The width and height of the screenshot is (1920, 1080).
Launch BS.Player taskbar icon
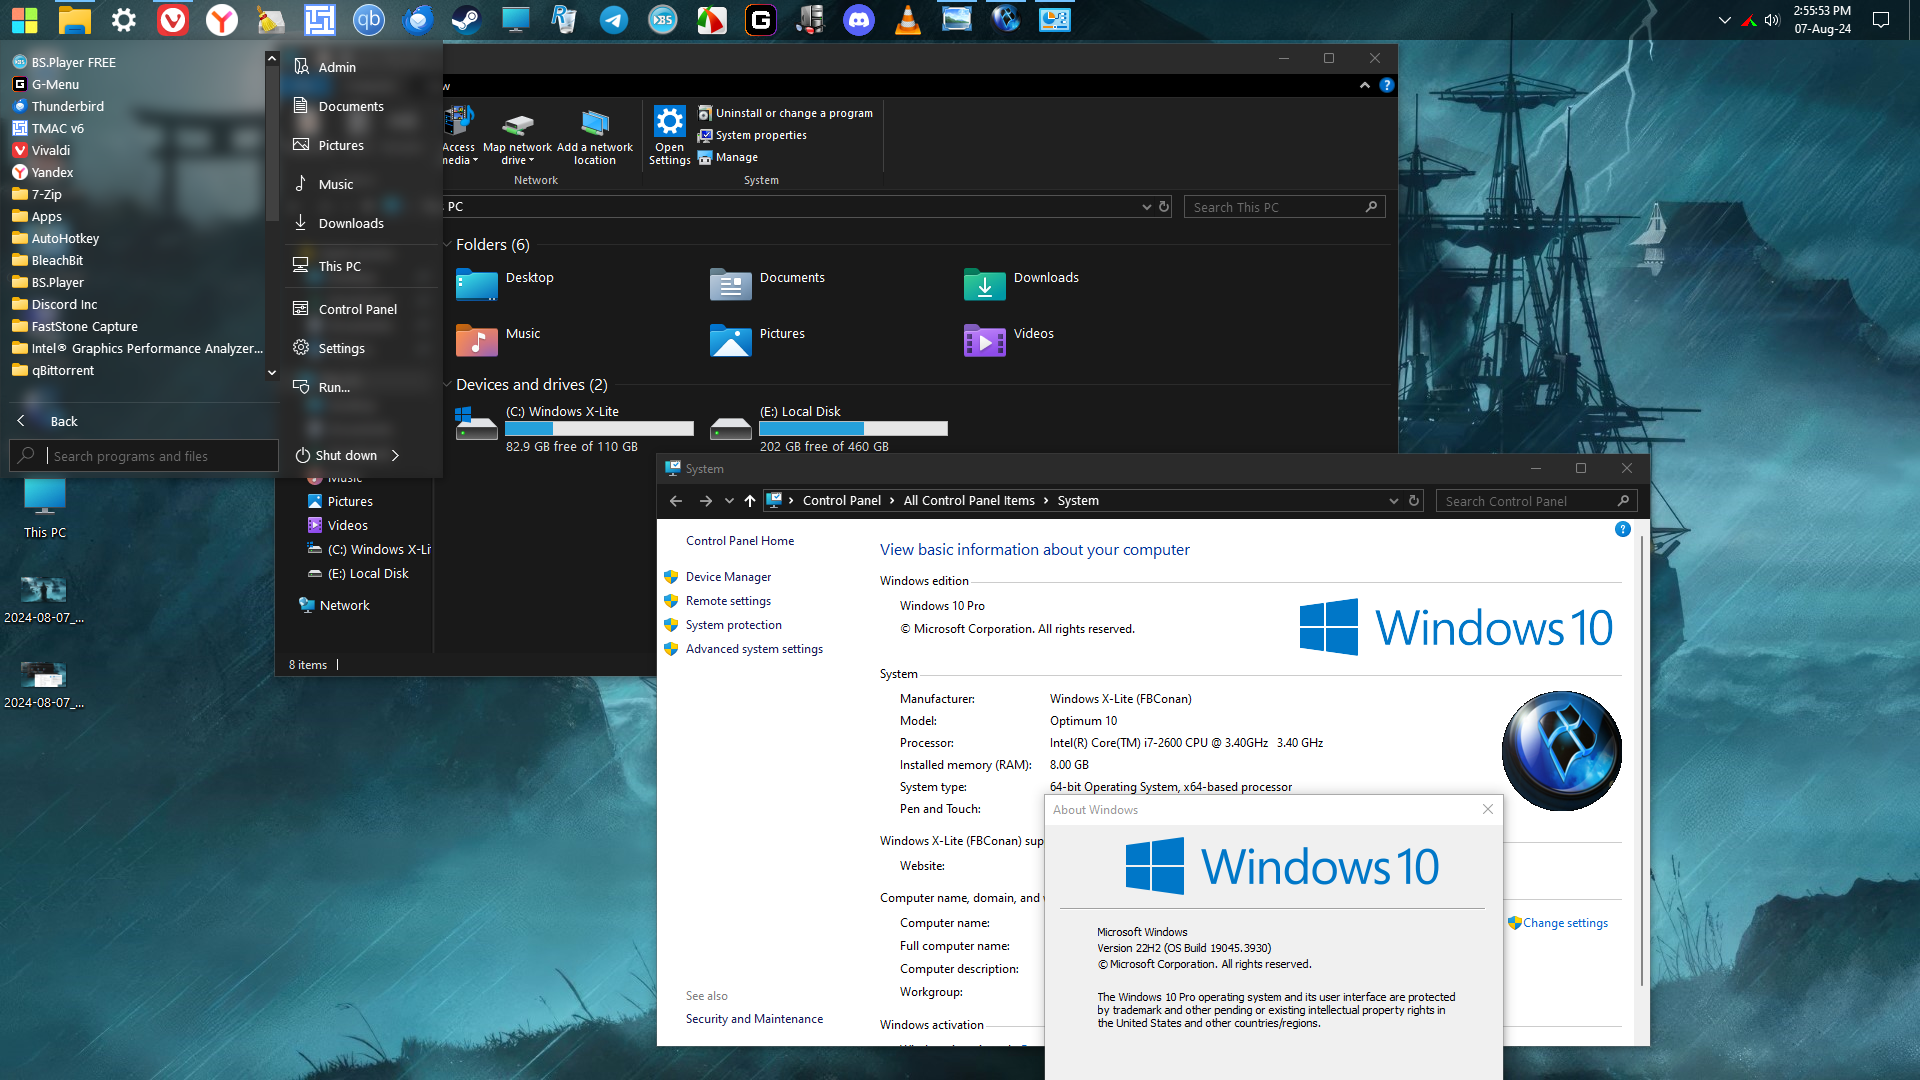[x=663, y=19]
